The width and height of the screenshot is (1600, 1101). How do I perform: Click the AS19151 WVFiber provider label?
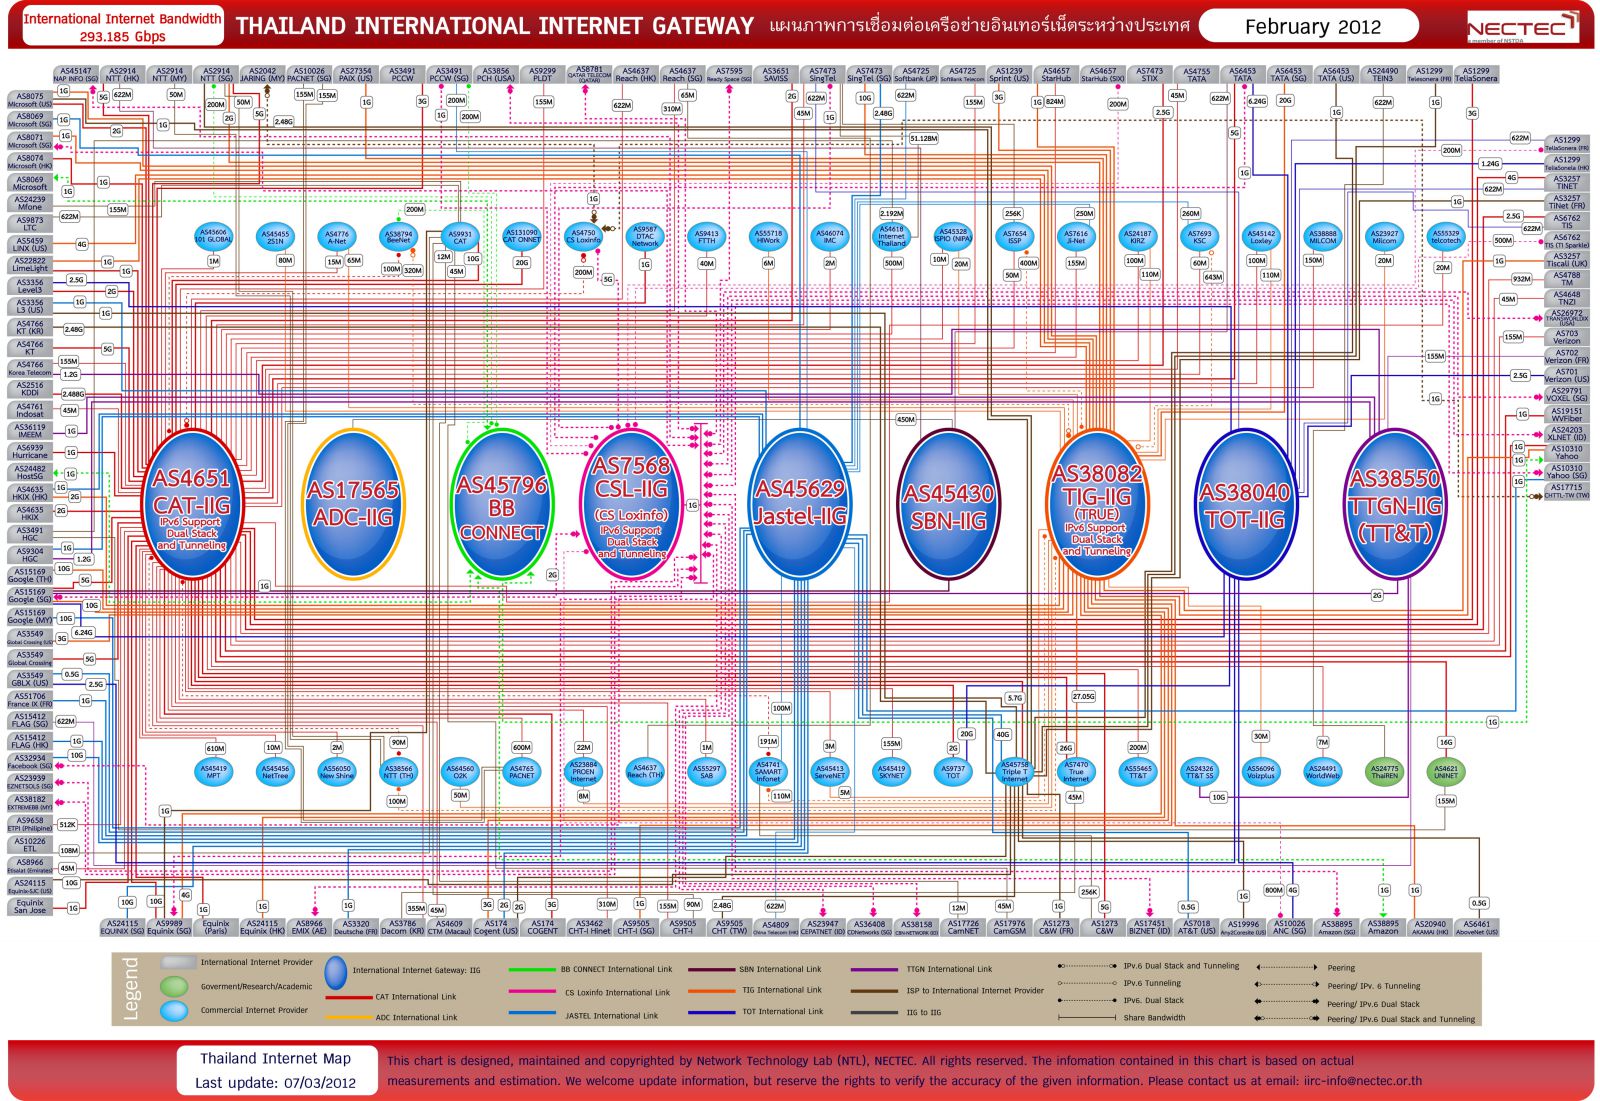(1567, 415)
